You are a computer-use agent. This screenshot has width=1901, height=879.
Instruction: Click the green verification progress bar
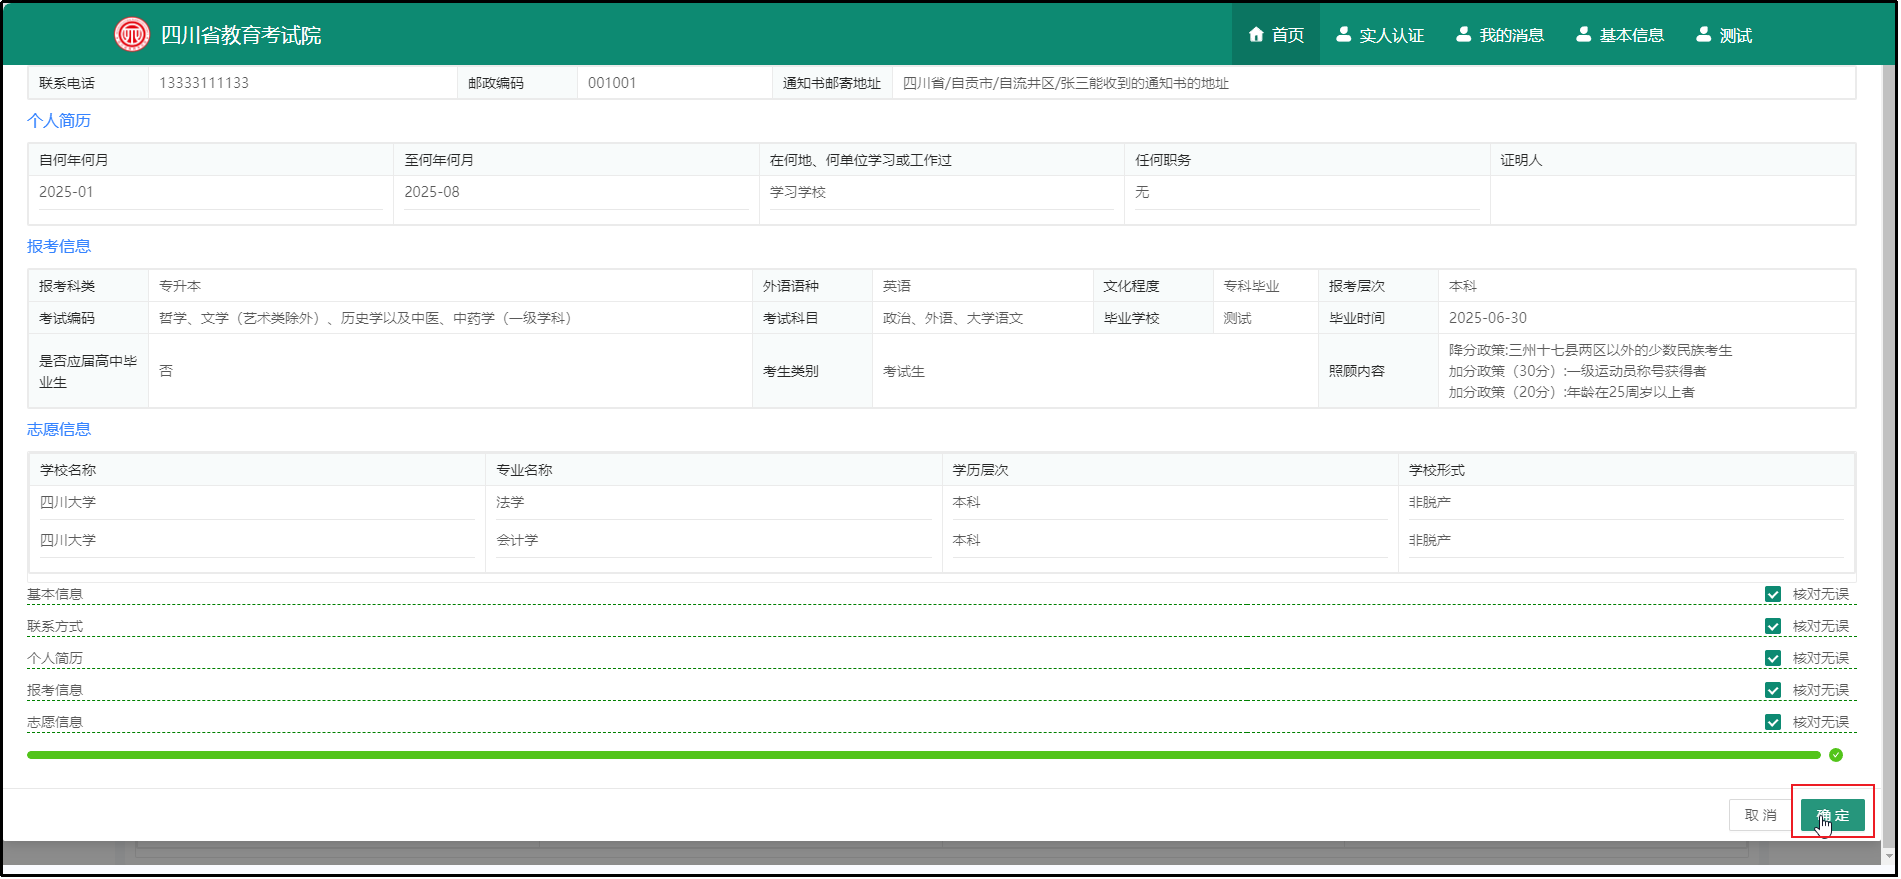(x=923, y=755)
